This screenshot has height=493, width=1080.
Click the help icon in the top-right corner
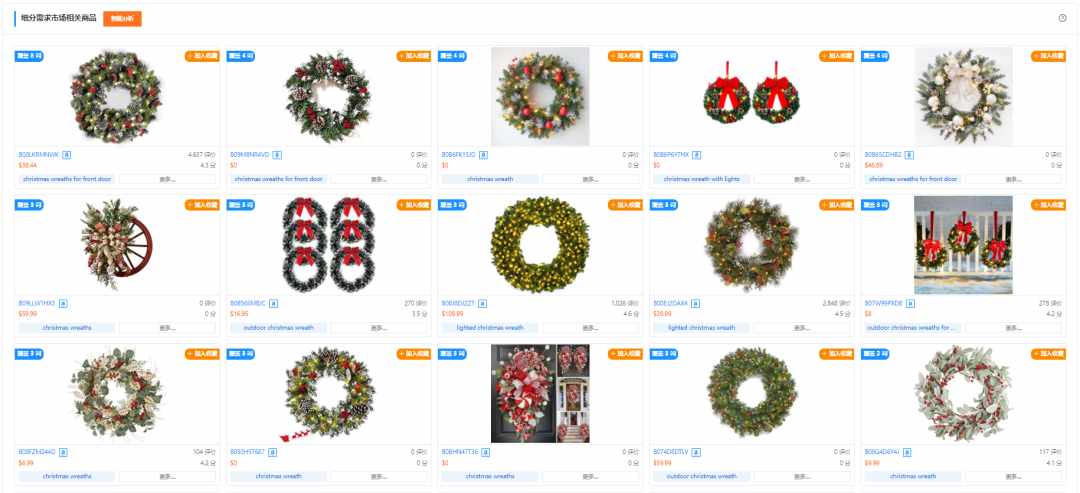(x=1062, y=18)
